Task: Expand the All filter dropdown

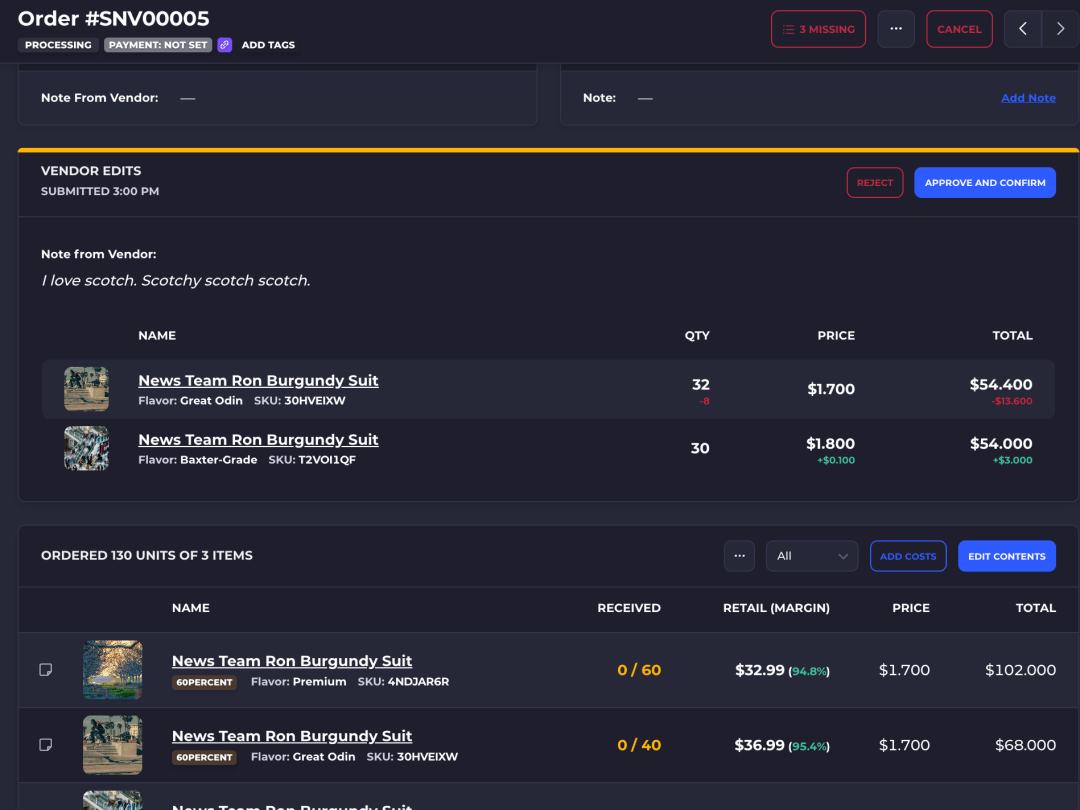Action: click(x=812, y=556)
